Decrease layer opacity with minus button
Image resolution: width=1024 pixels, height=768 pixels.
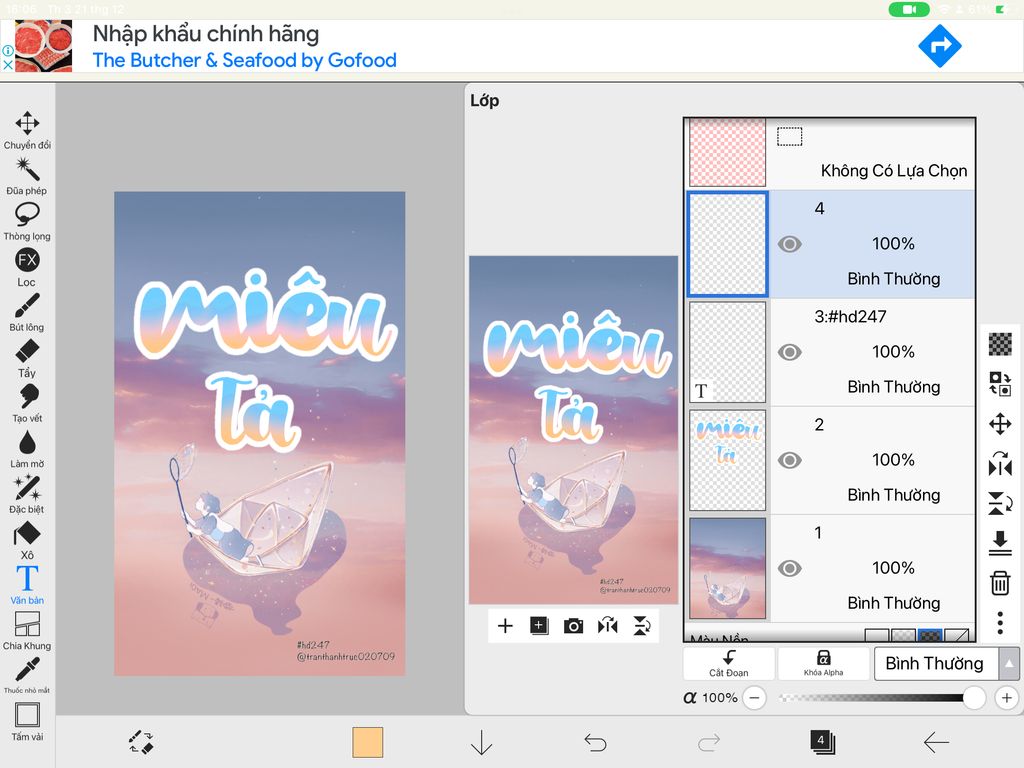tap(754, 697)
